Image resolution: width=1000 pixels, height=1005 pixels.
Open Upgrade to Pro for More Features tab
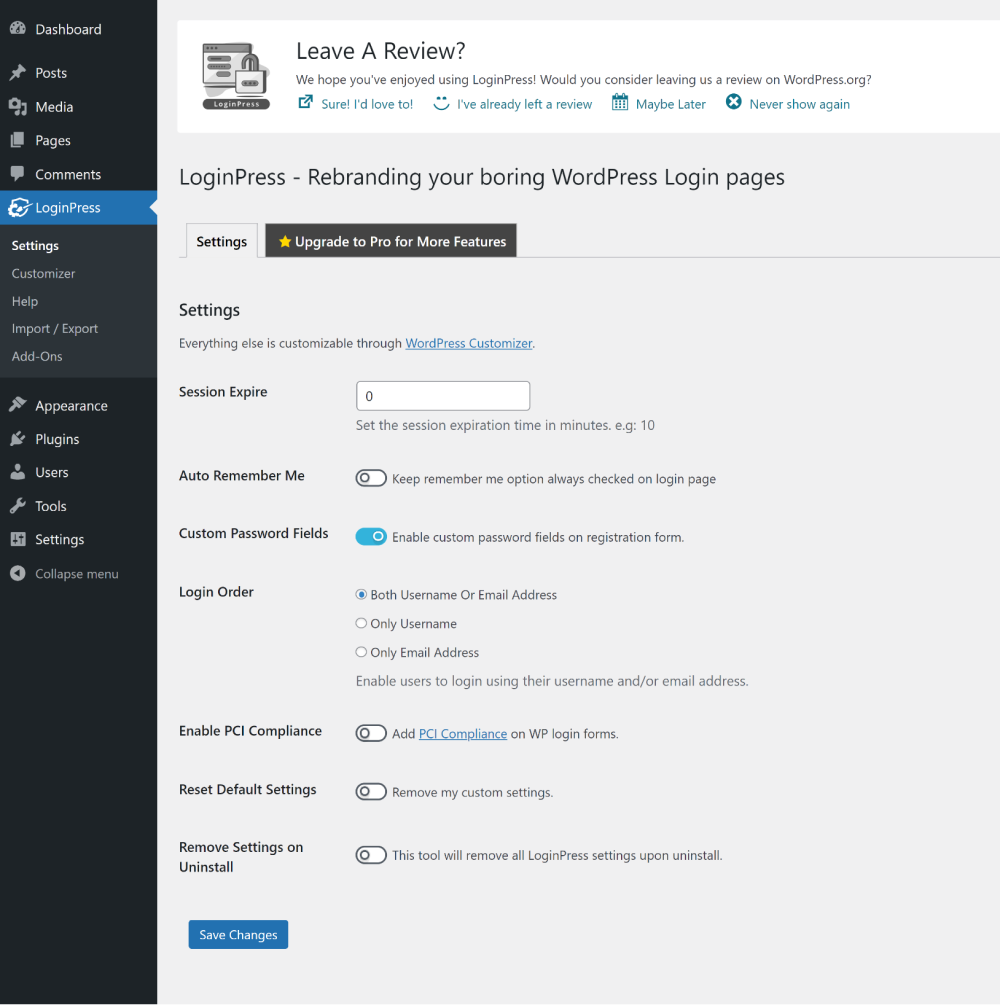coord(391,241)
